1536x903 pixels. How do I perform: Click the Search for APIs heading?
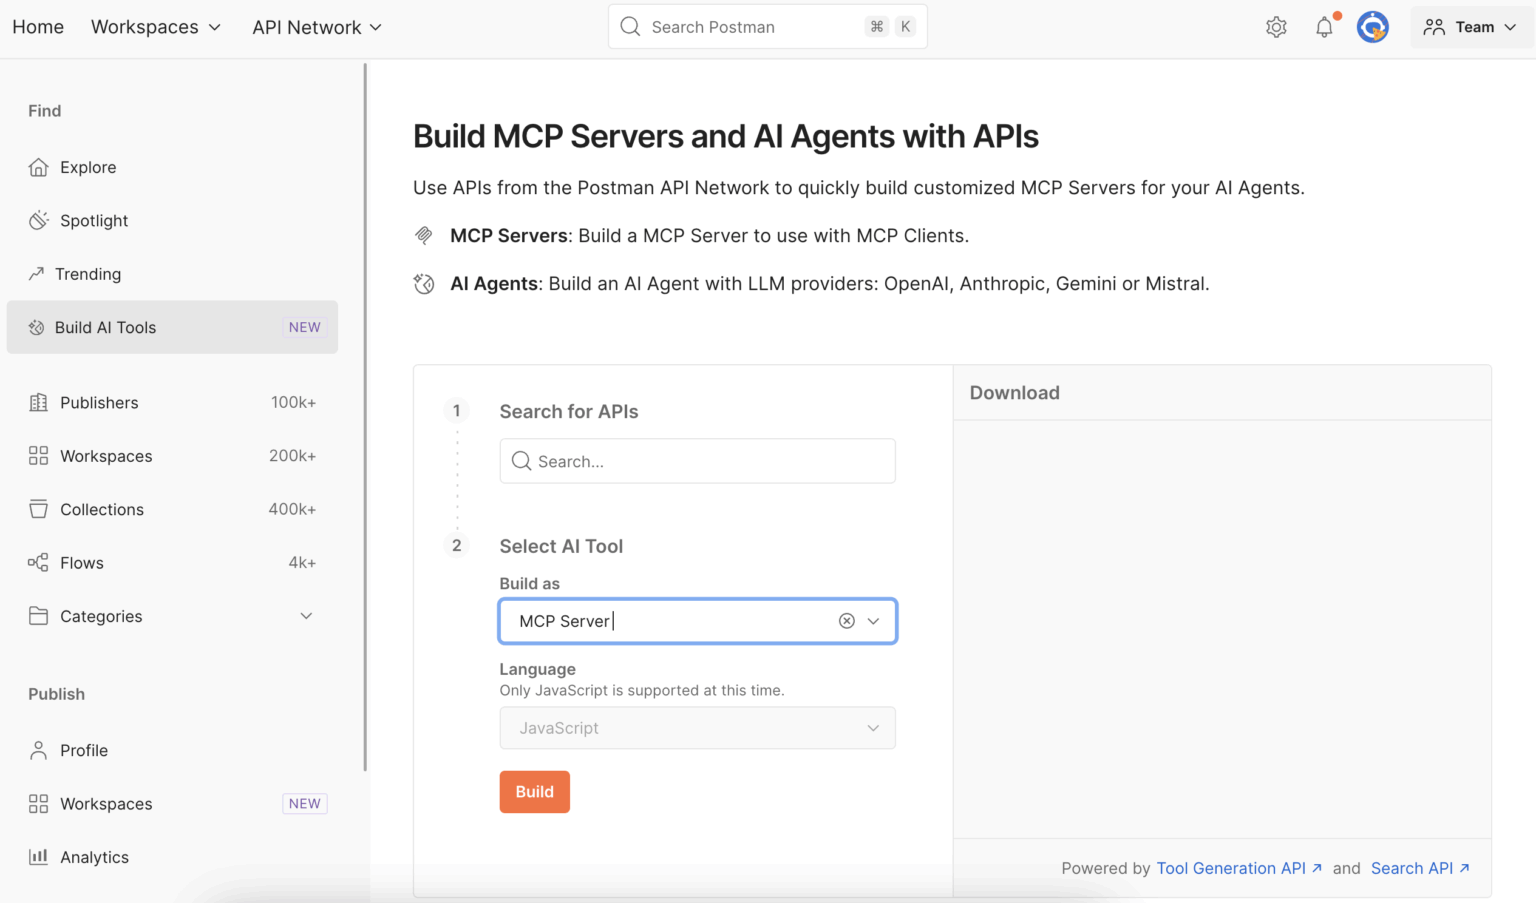pos(569,411)
